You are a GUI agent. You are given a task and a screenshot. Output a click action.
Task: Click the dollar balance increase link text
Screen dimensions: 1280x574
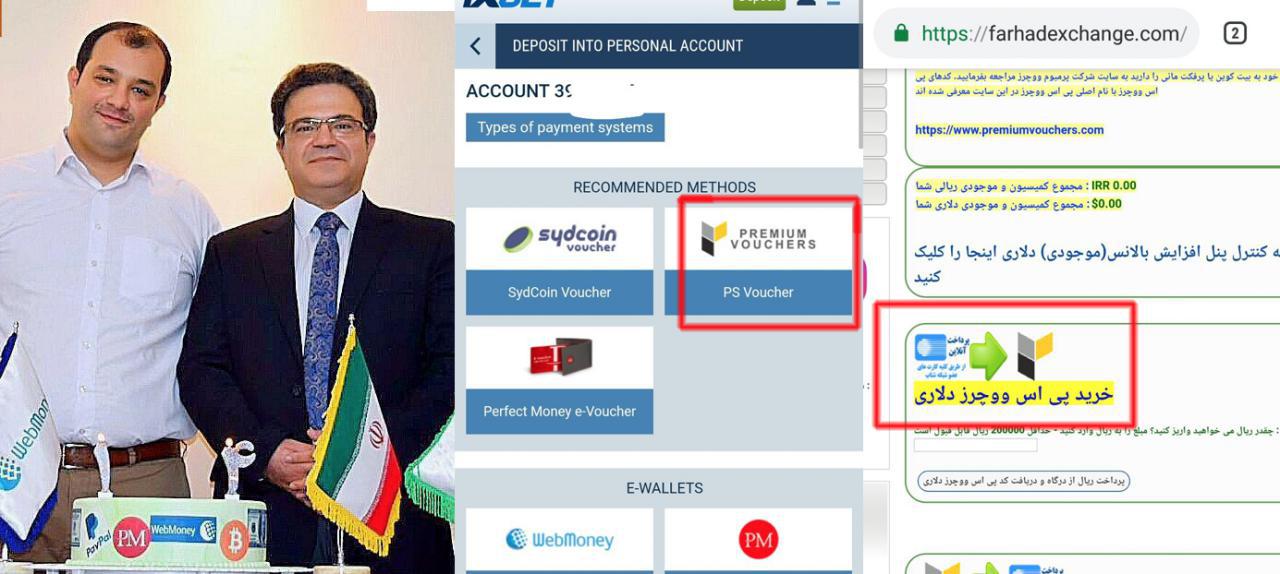point(1096,263)
